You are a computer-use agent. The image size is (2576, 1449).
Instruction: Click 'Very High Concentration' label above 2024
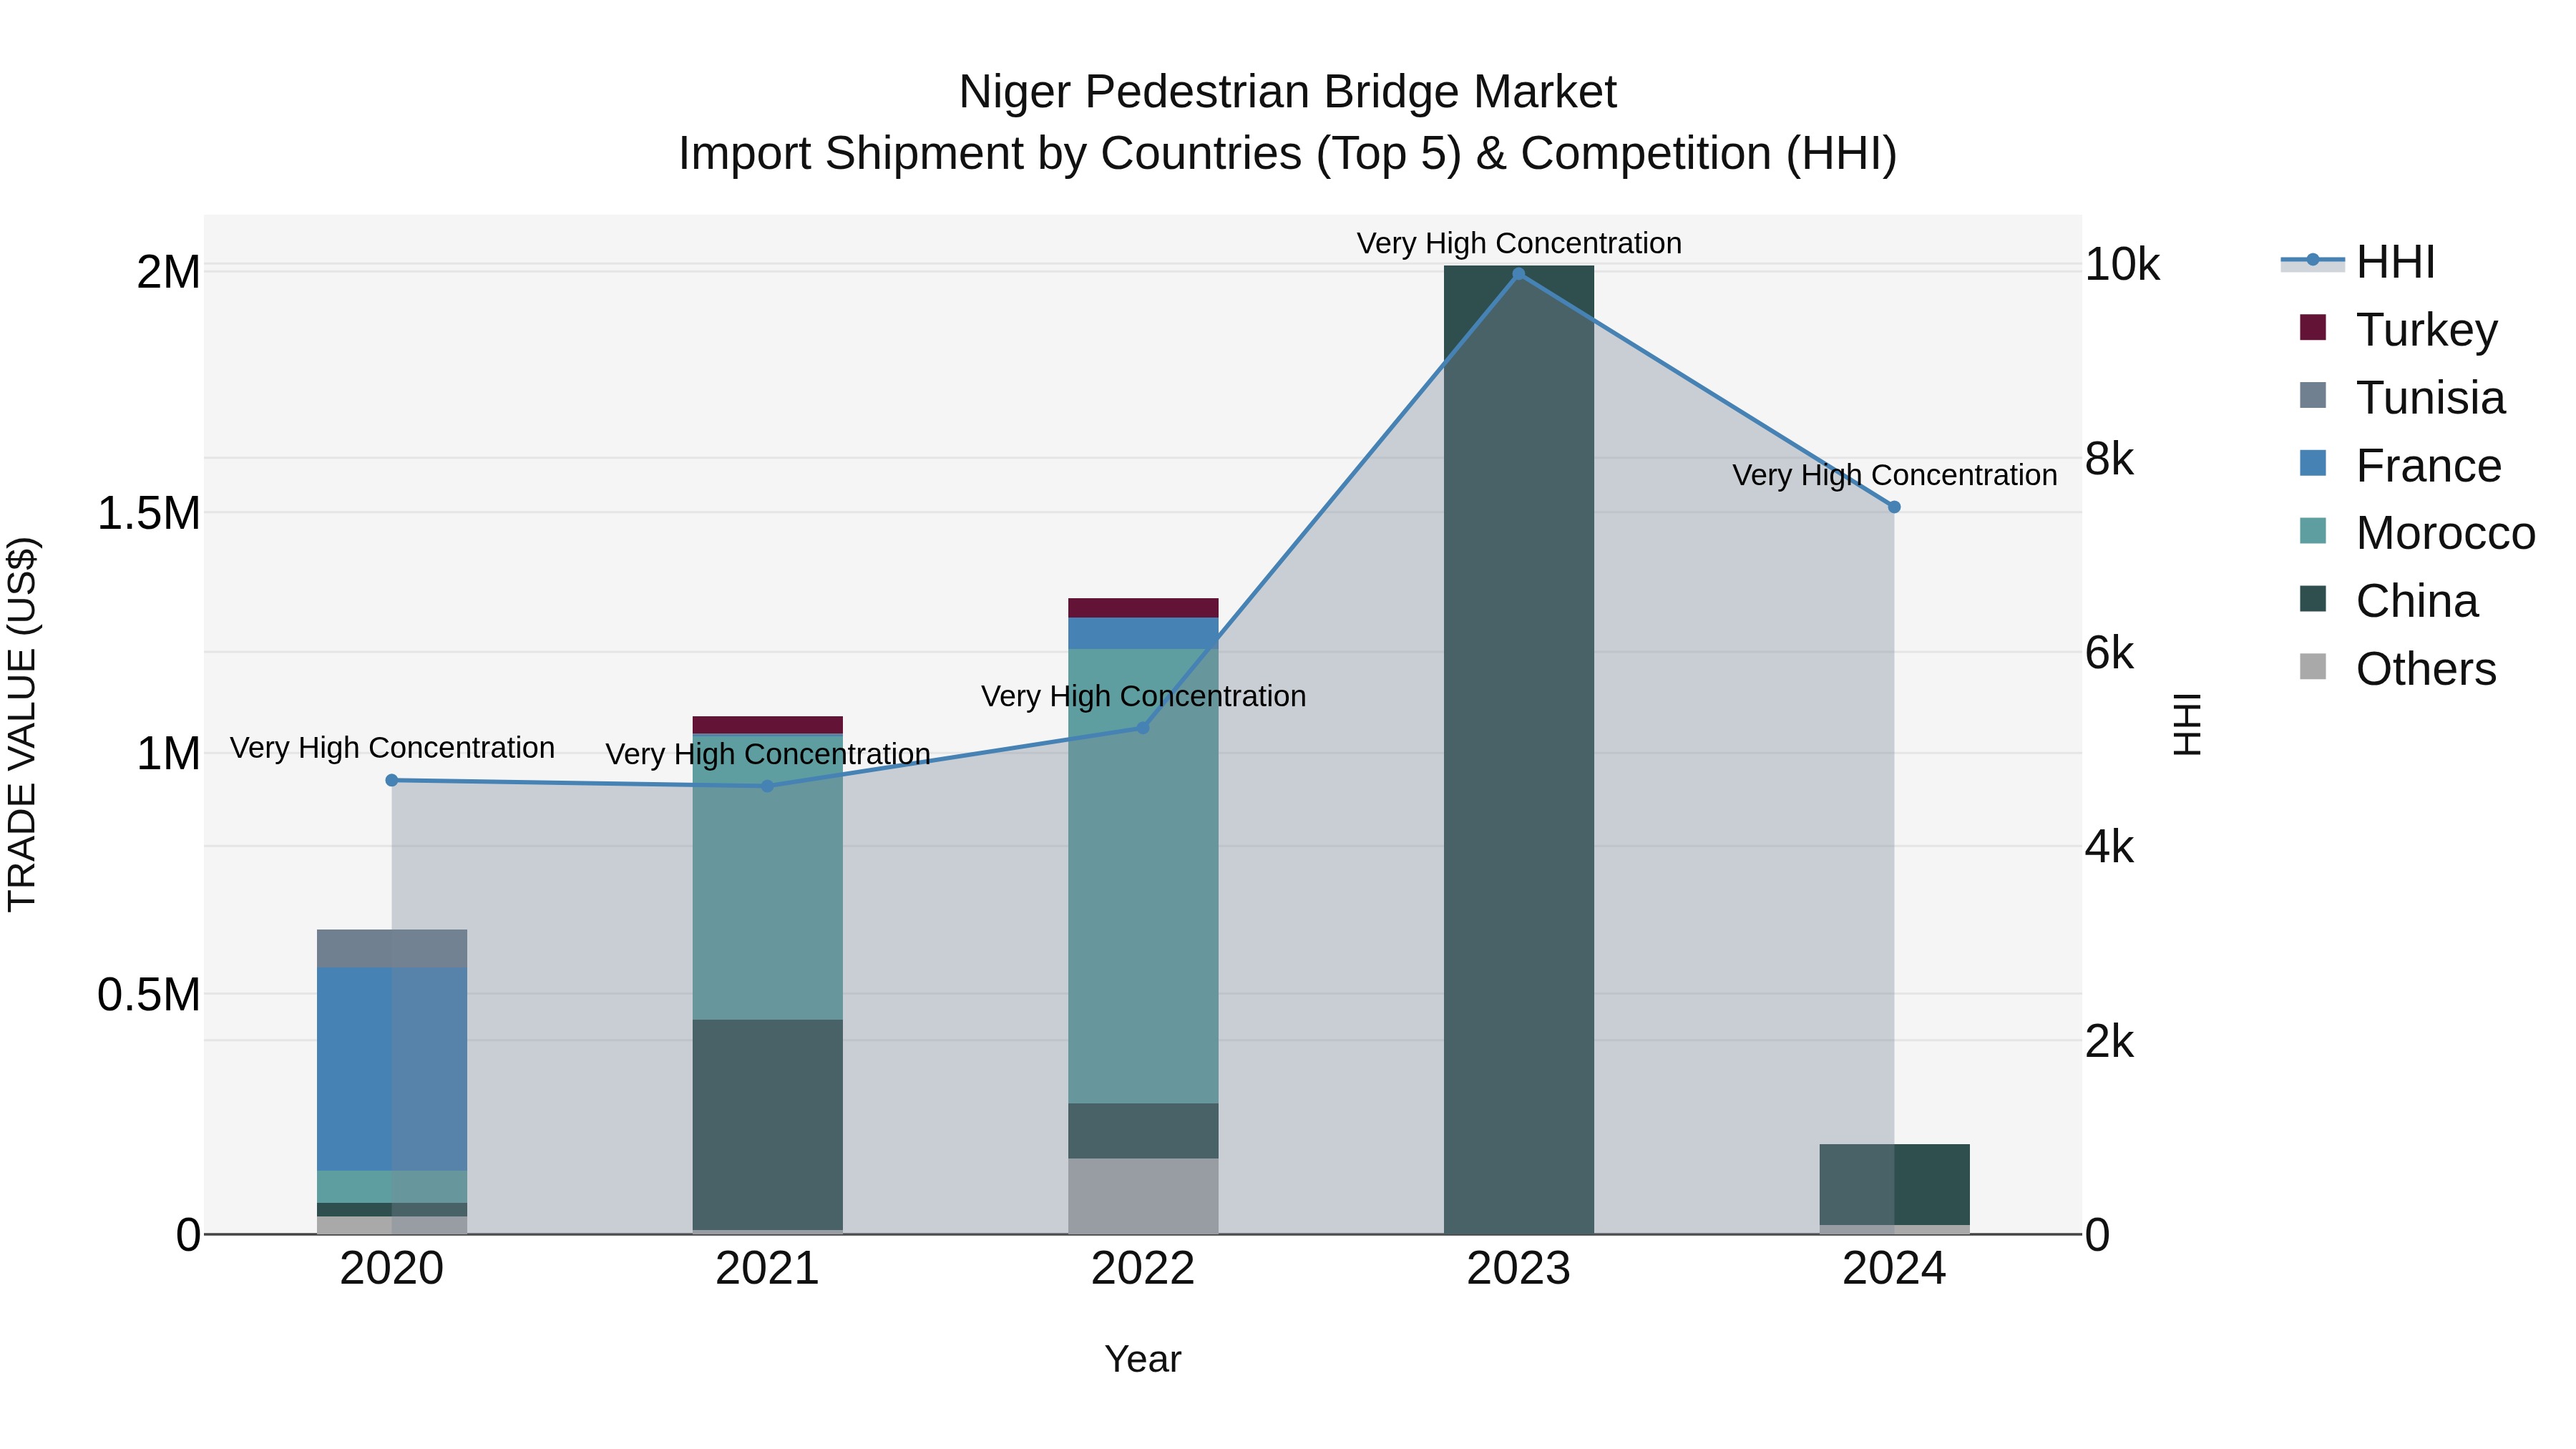click(1894, 475)
